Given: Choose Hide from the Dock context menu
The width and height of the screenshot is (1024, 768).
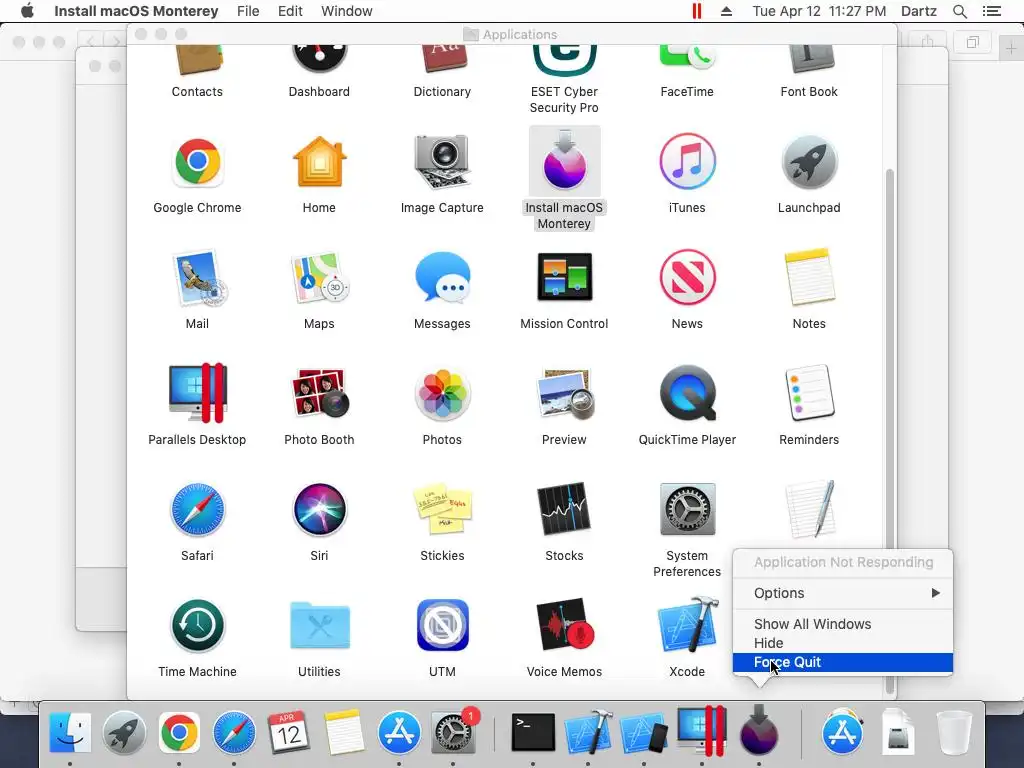Looking at the screenshot, I should click(x=842, y=643).
